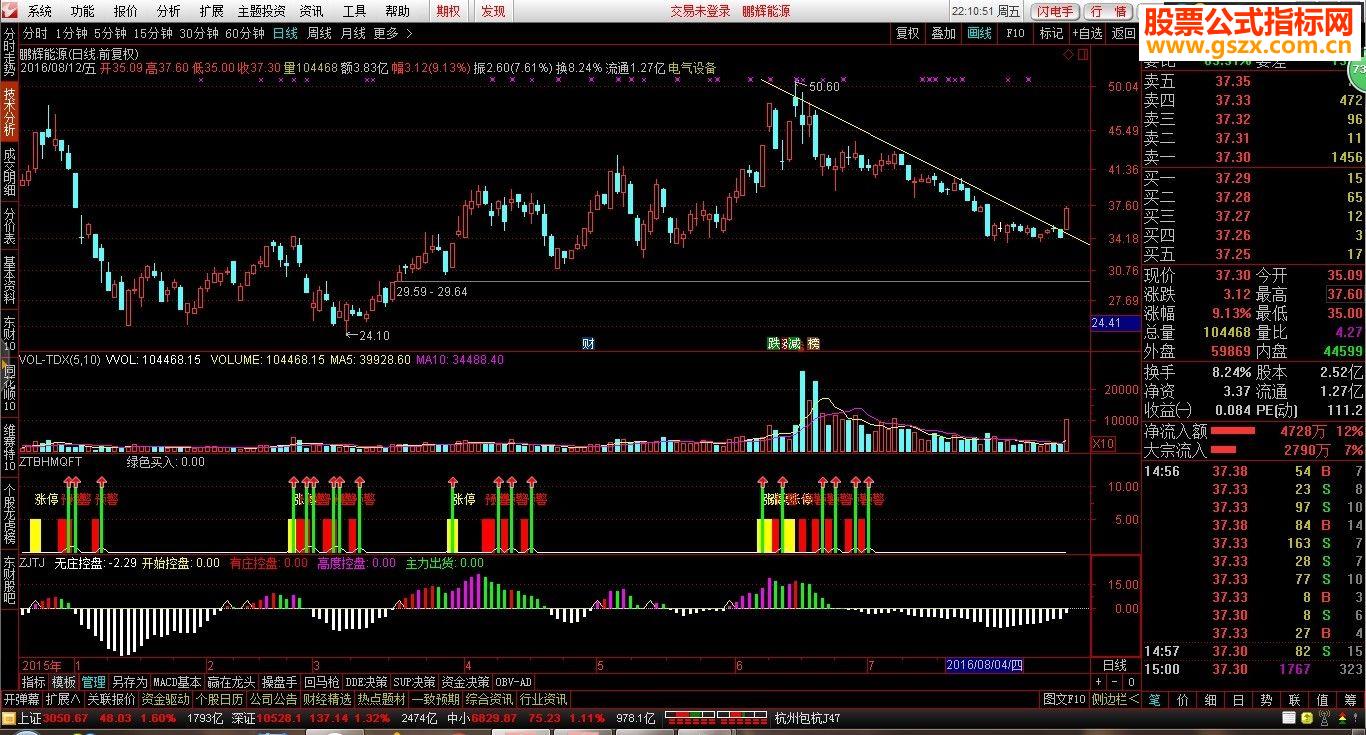The height and width of the screenshot is (735, 1366).
Task: Open 公司公告 info tab
Action: click(273, 700)
